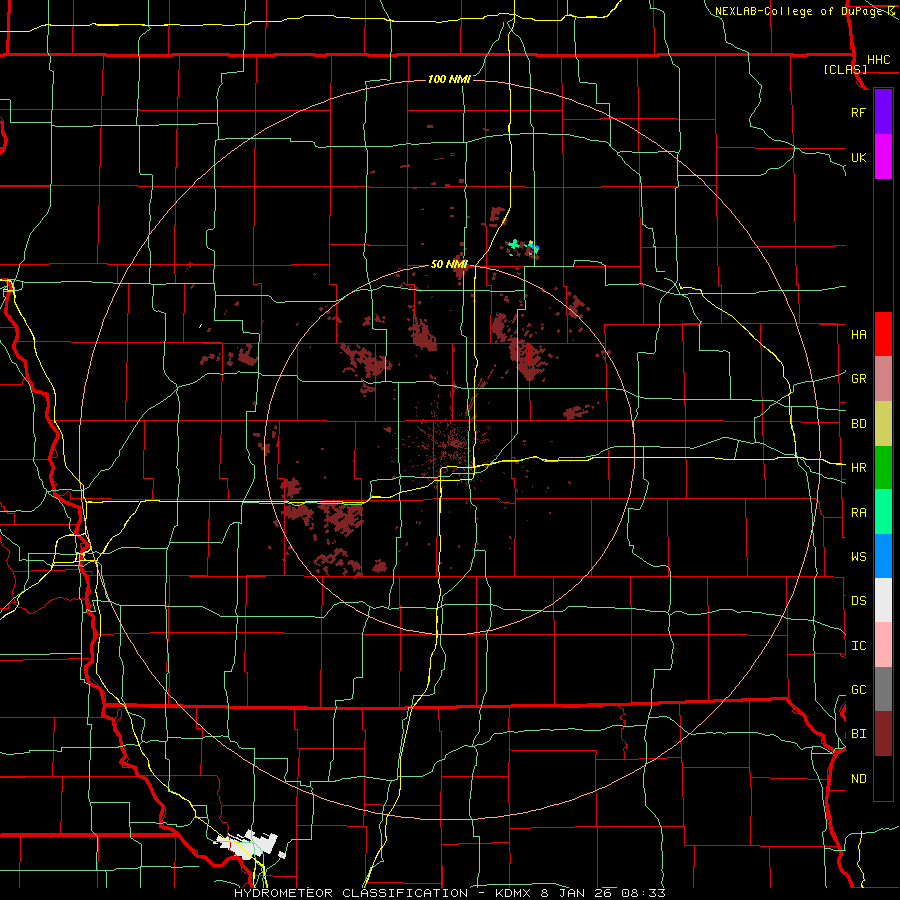This screenshot has width=900, height=900.
Task: Click the 'HYDROMETEOR CLASSIFICATION' title text
Action: (x=351, y=893)
